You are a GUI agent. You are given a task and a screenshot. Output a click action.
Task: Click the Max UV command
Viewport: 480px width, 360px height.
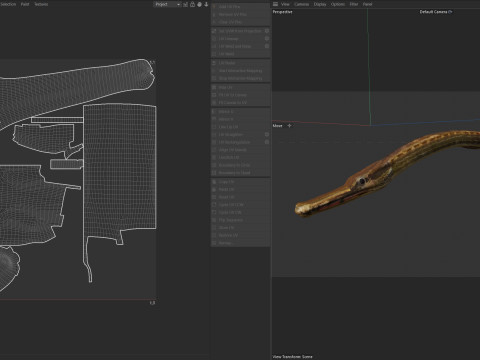coord(240,87)
